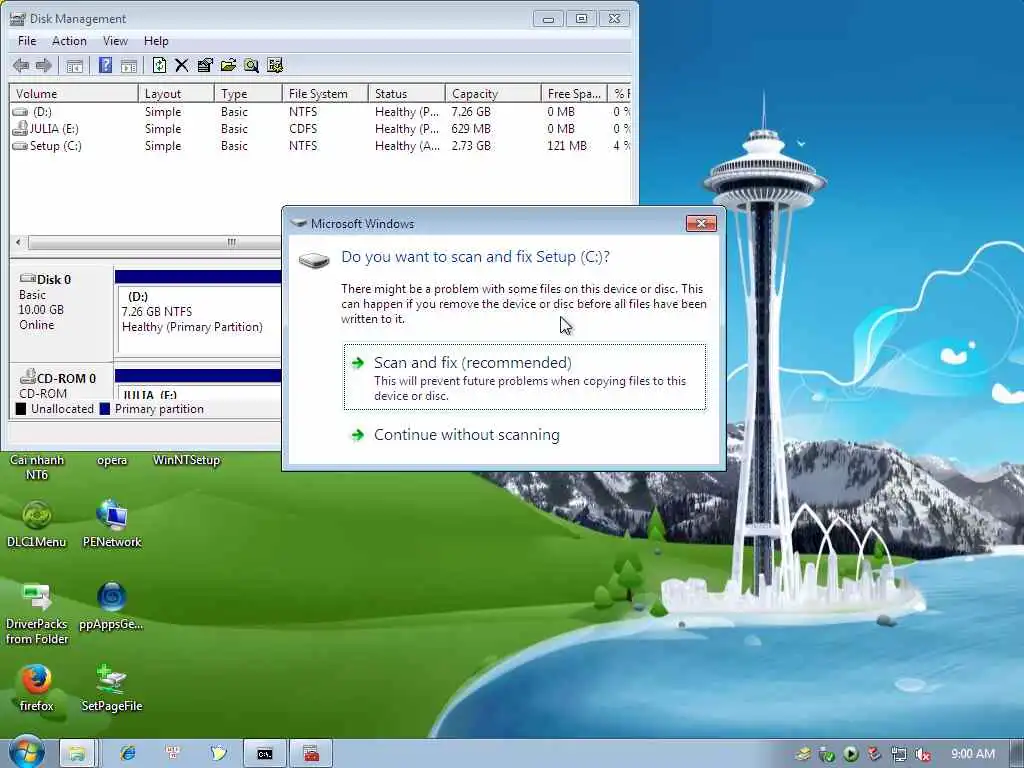Click the 121 MB free space cell
Screen dimensions: 1024x768
pyautogui.click(x=567, y=146)
